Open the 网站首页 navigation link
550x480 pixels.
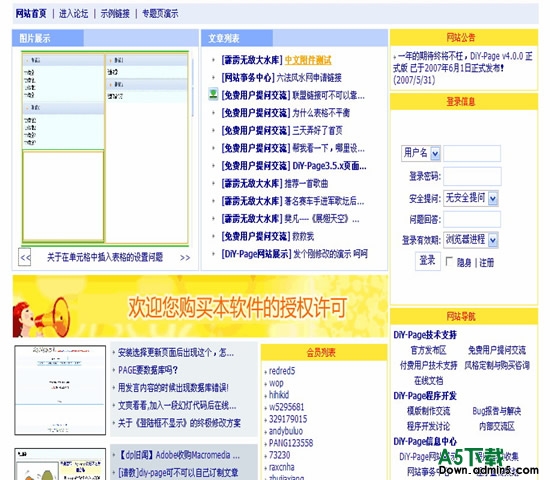(31, 14)
